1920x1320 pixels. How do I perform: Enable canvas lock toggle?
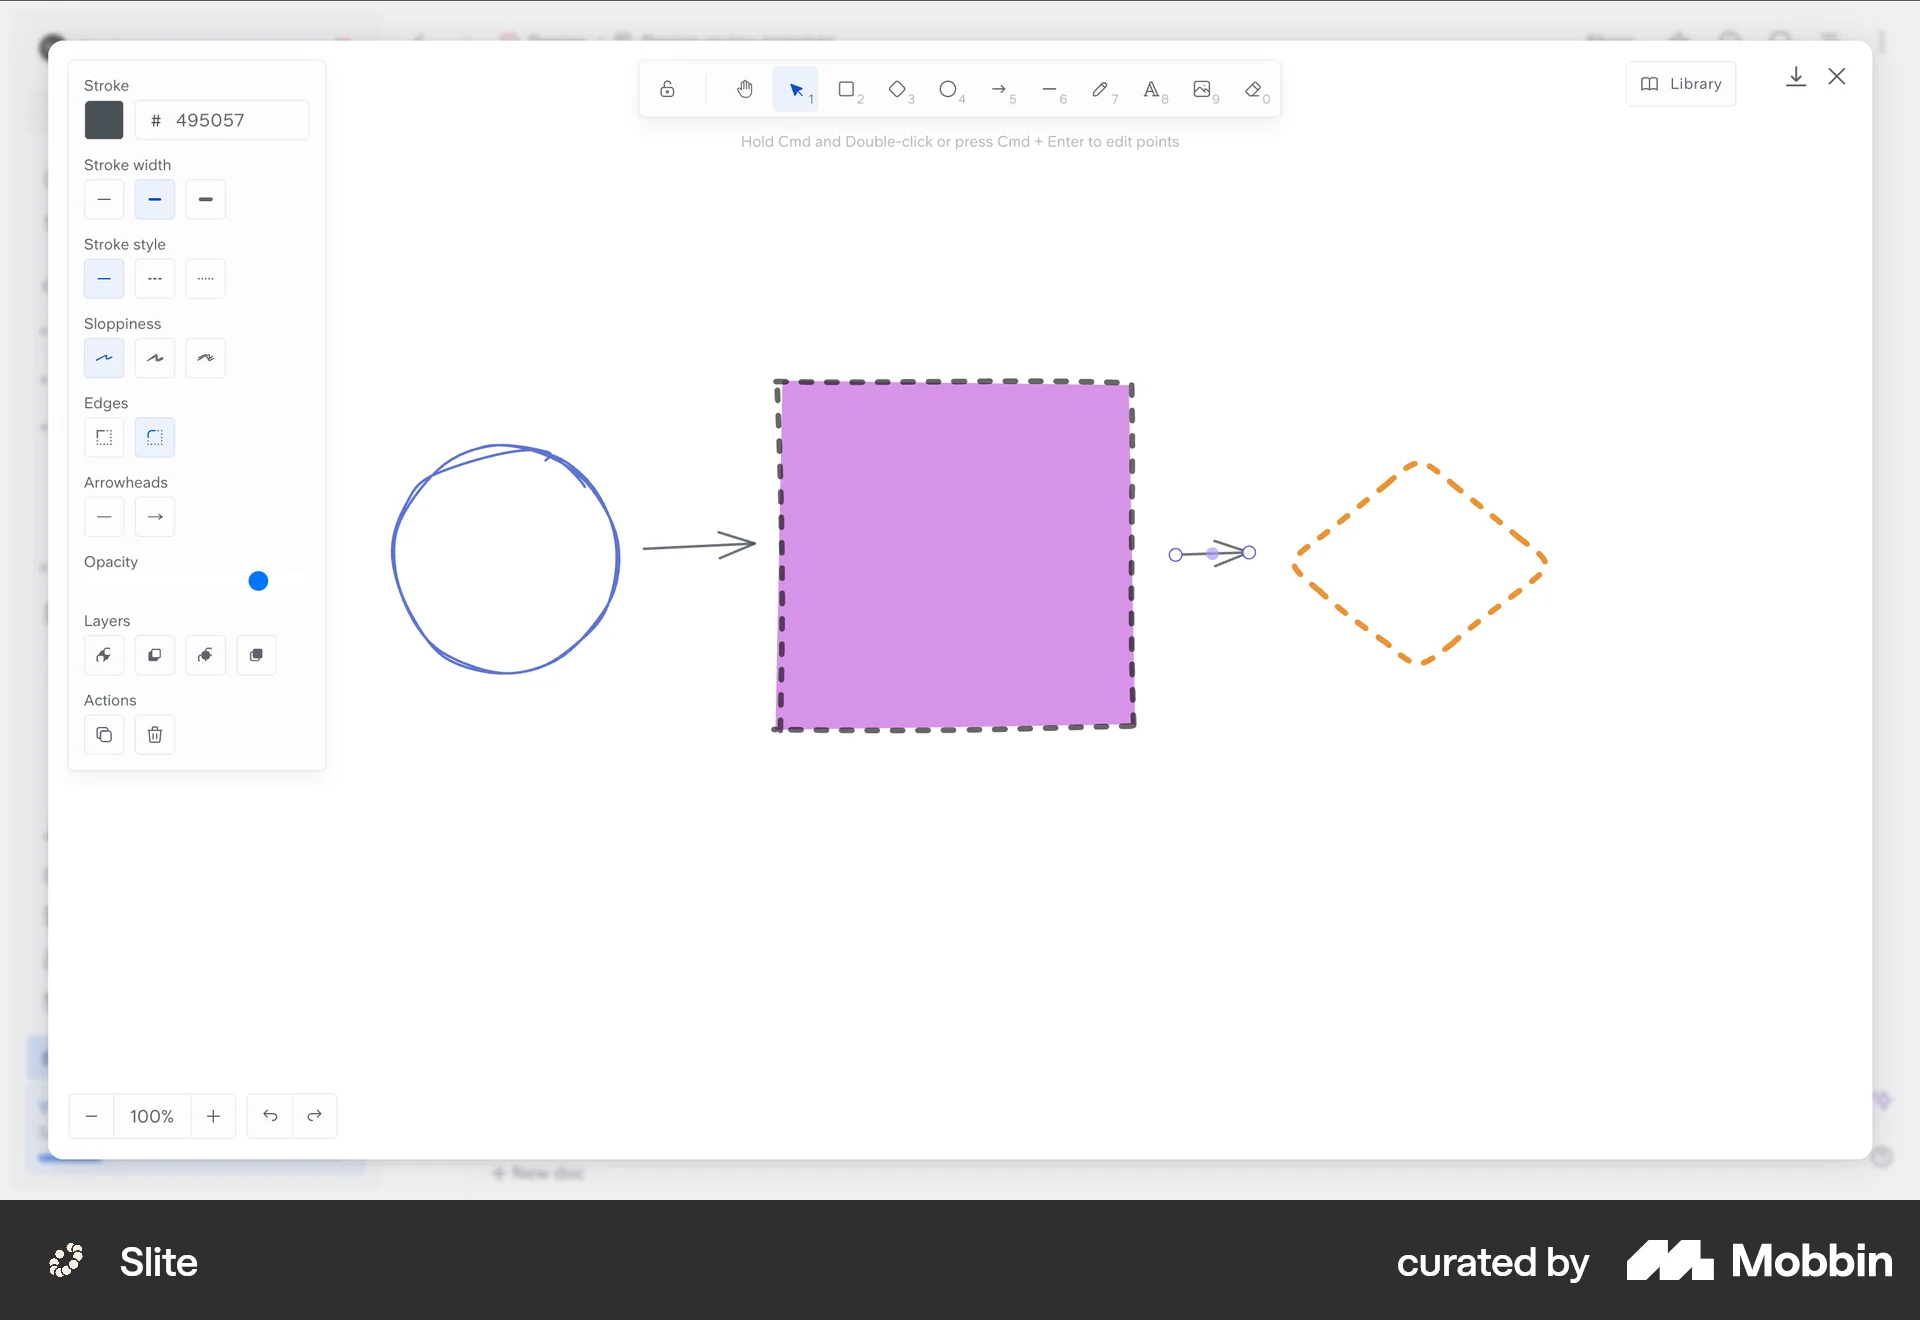click(x=667, y=89)
